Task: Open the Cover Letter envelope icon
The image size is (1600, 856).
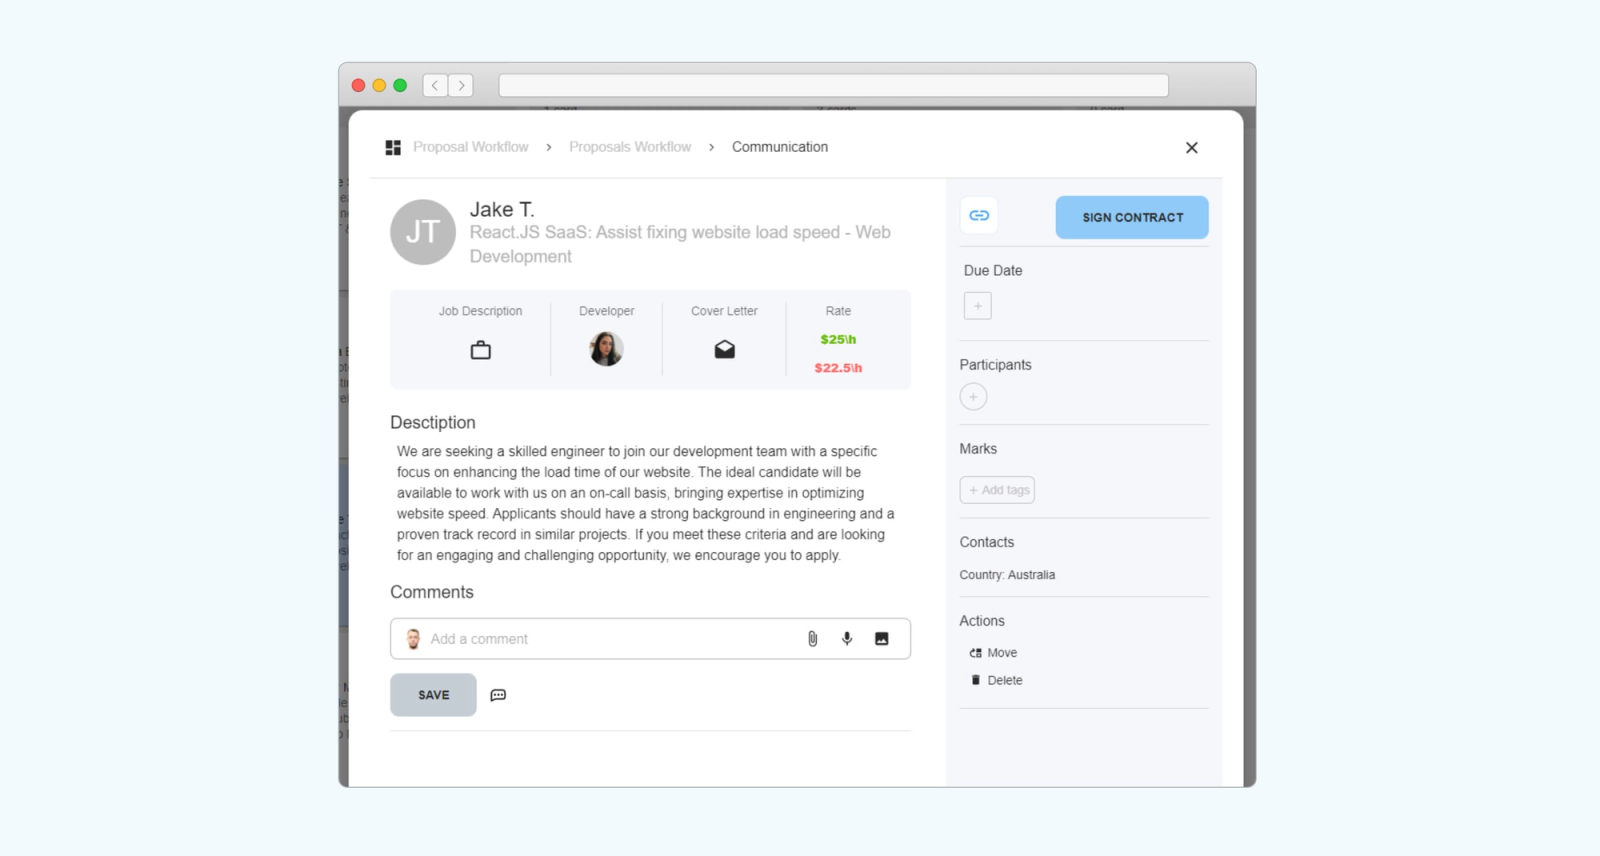Action: tap(725, 349)
